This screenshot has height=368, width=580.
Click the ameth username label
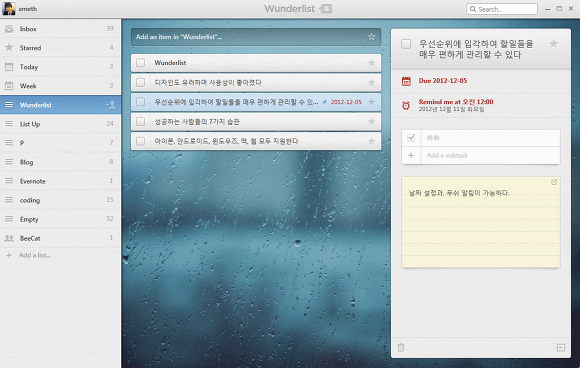[28, 9]
